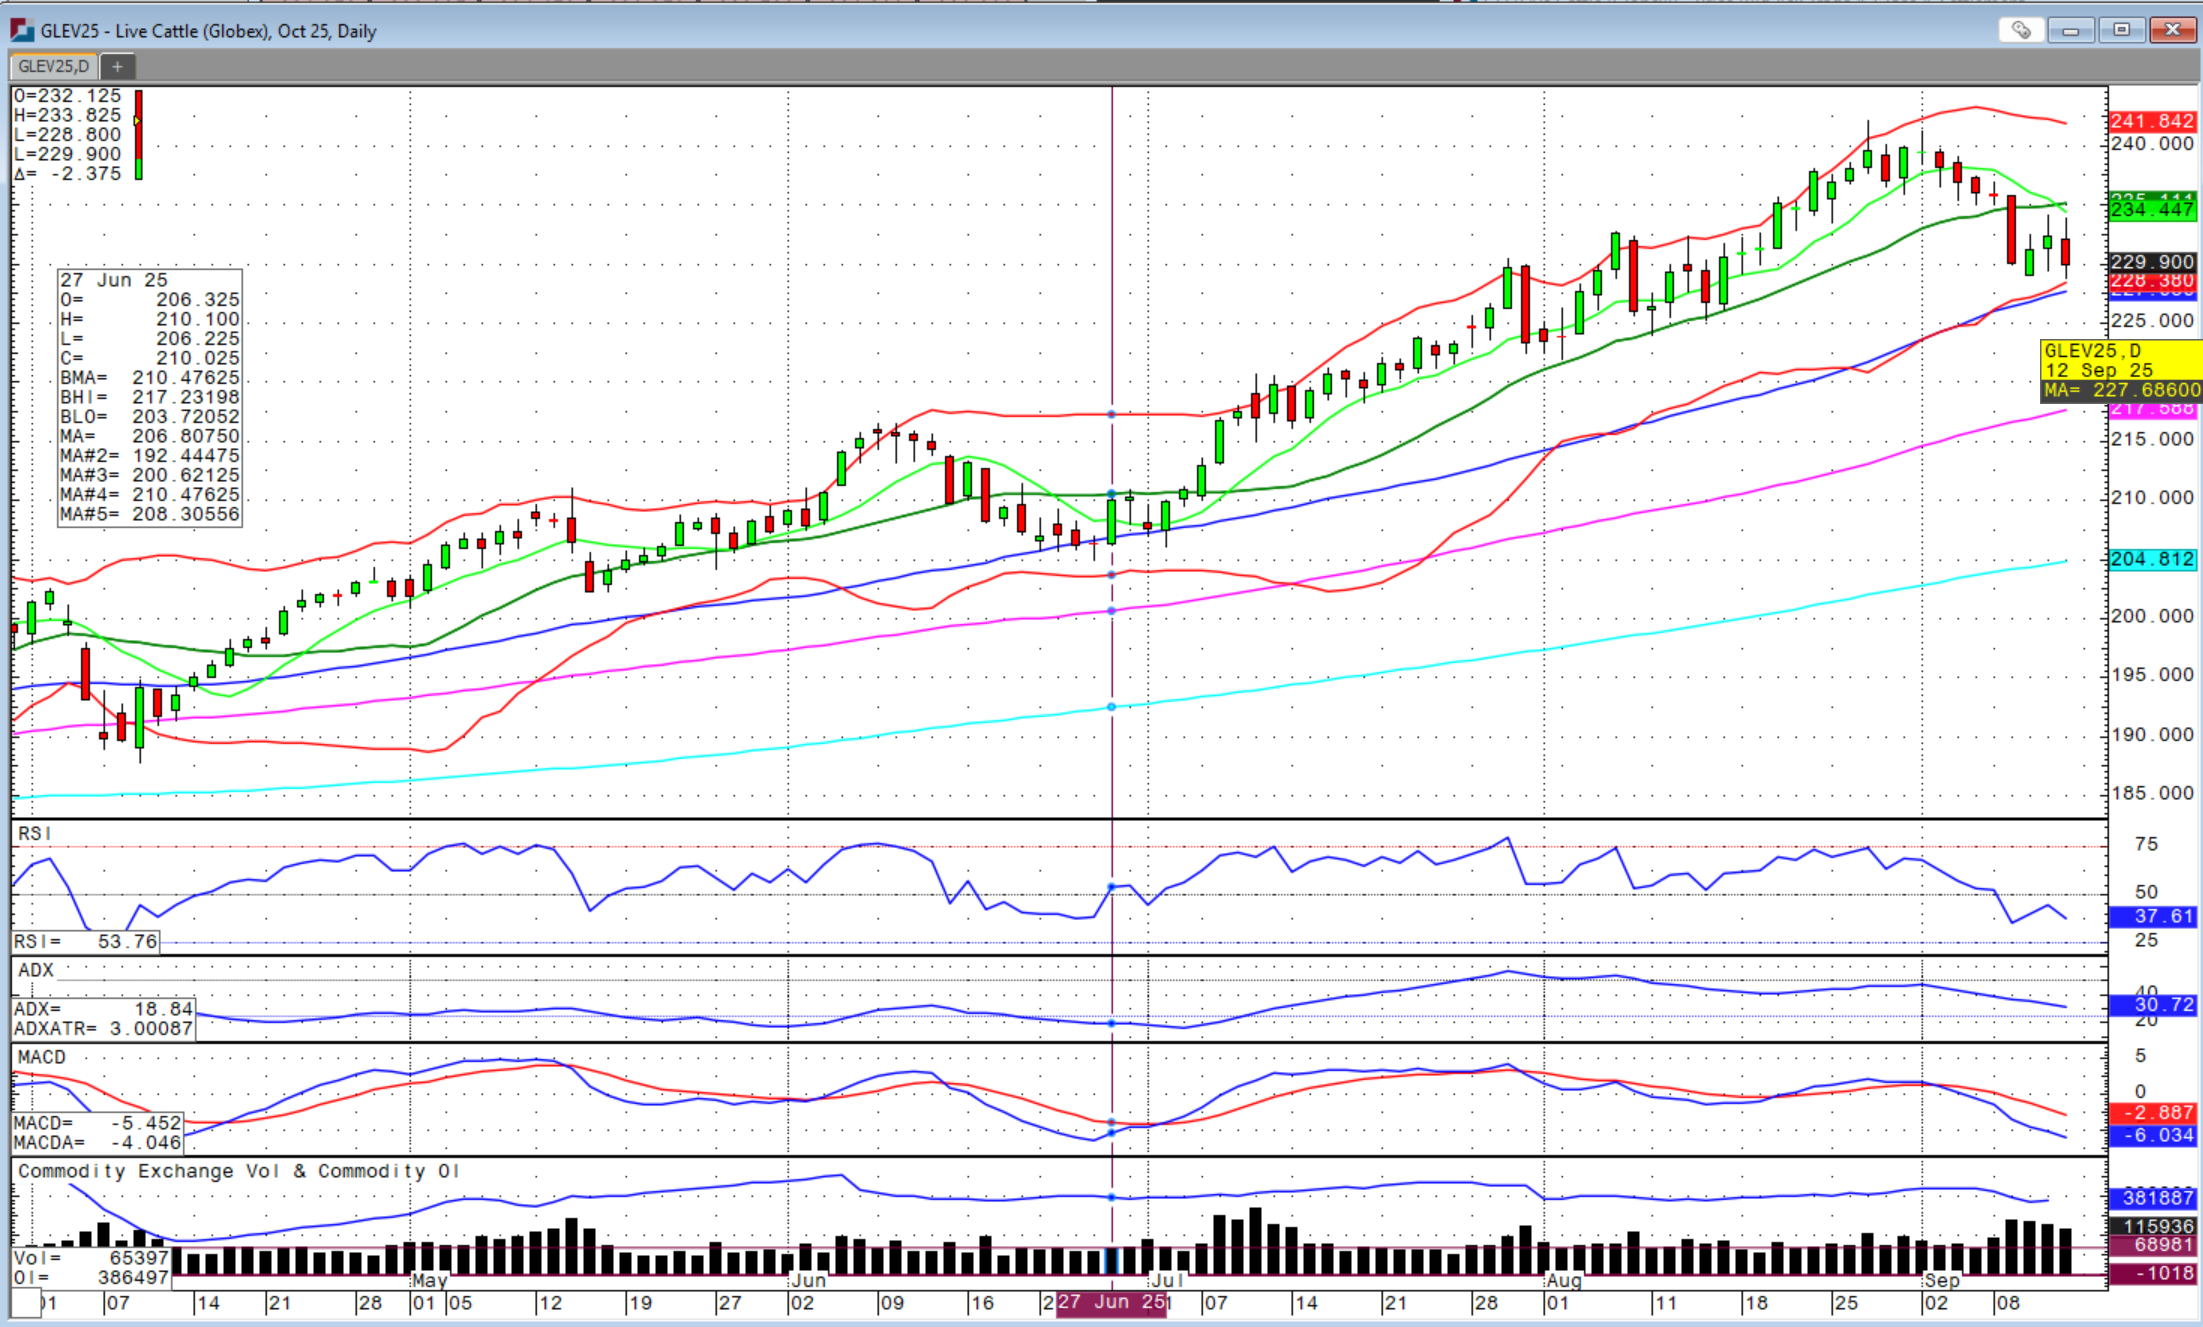The image size is (2203, 1327).
Task: Click the MACD study label
Action: click(41, 1057)
